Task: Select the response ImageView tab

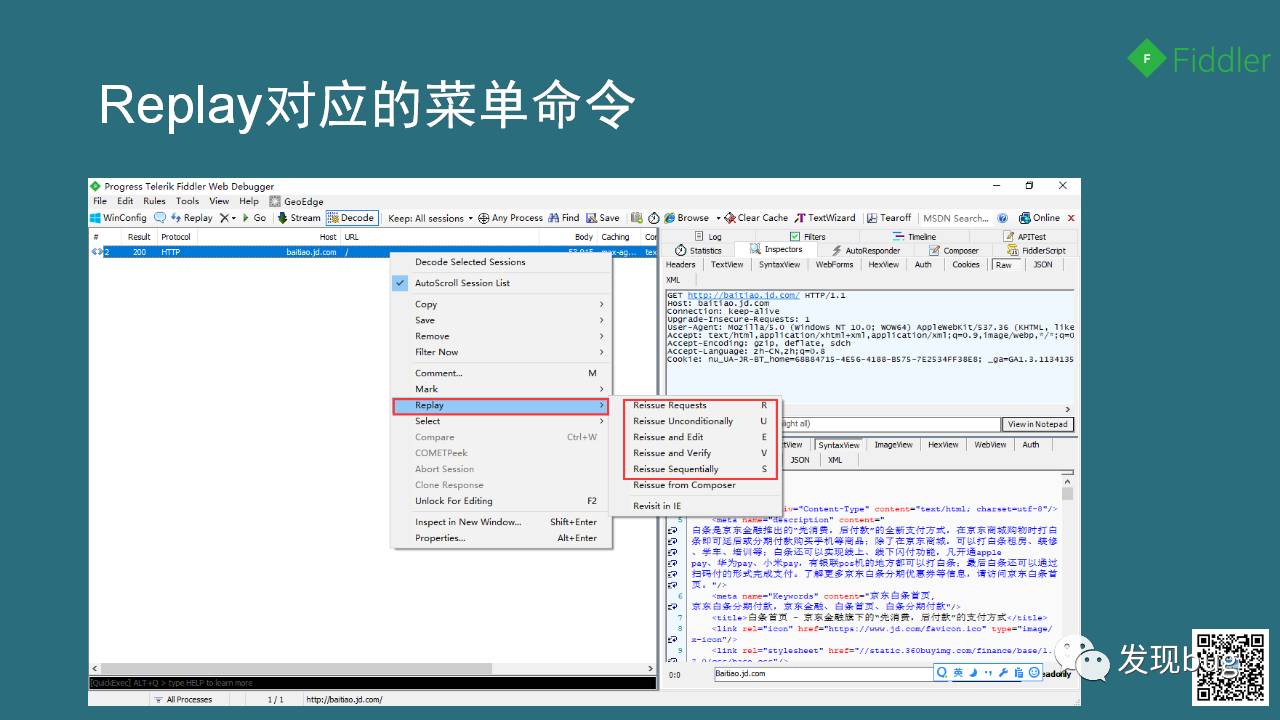Action: click(893, 445)
